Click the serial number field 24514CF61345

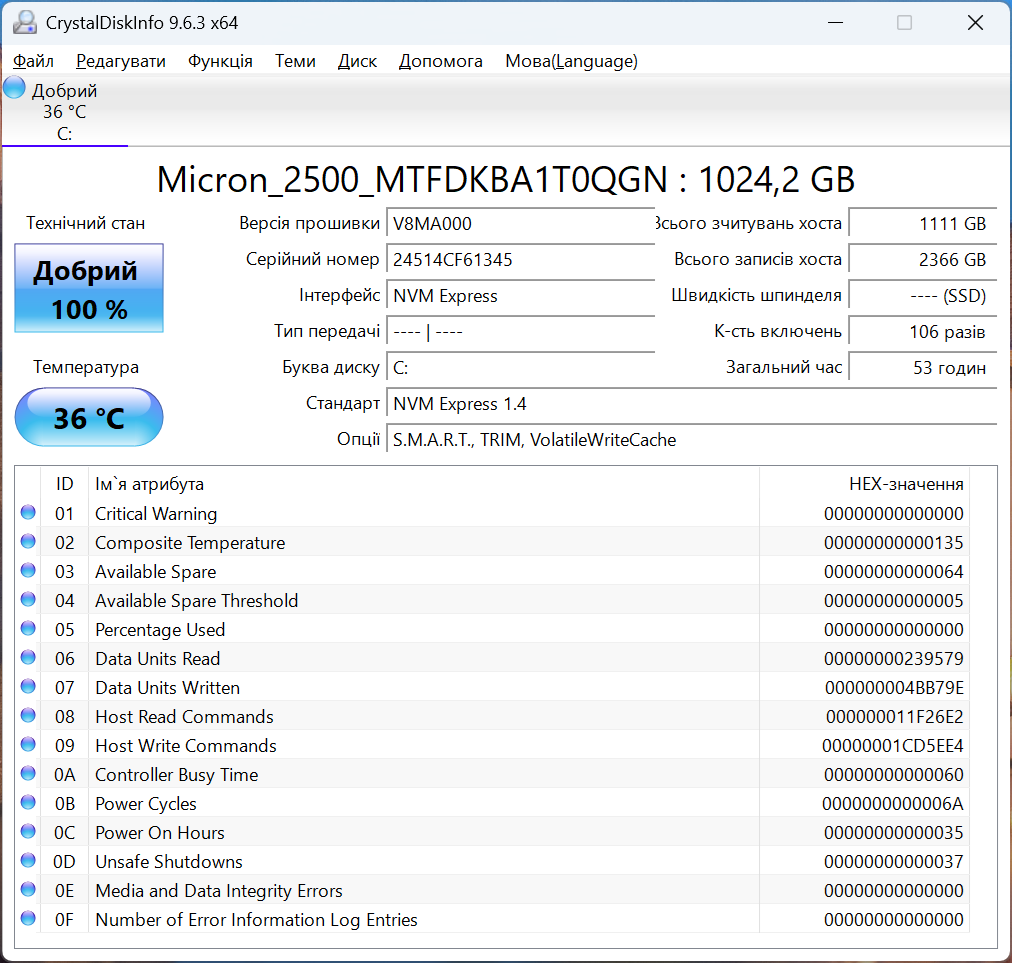pyautogui.click(x=520, y=260)
